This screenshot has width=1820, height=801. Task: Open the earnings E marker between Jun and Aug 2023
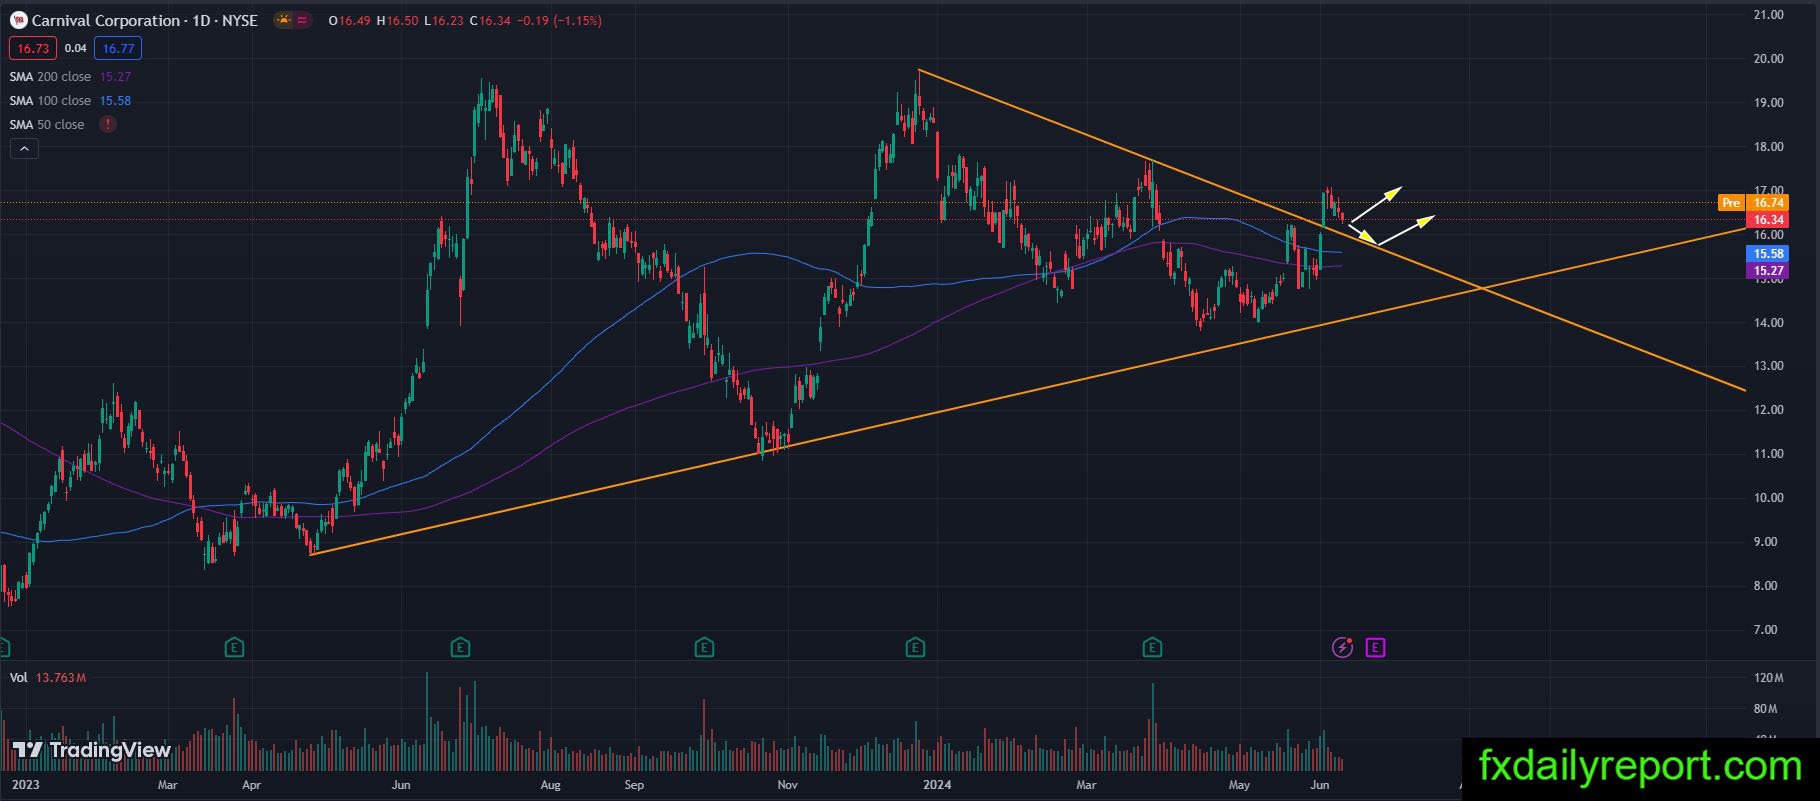coord(460,648)
